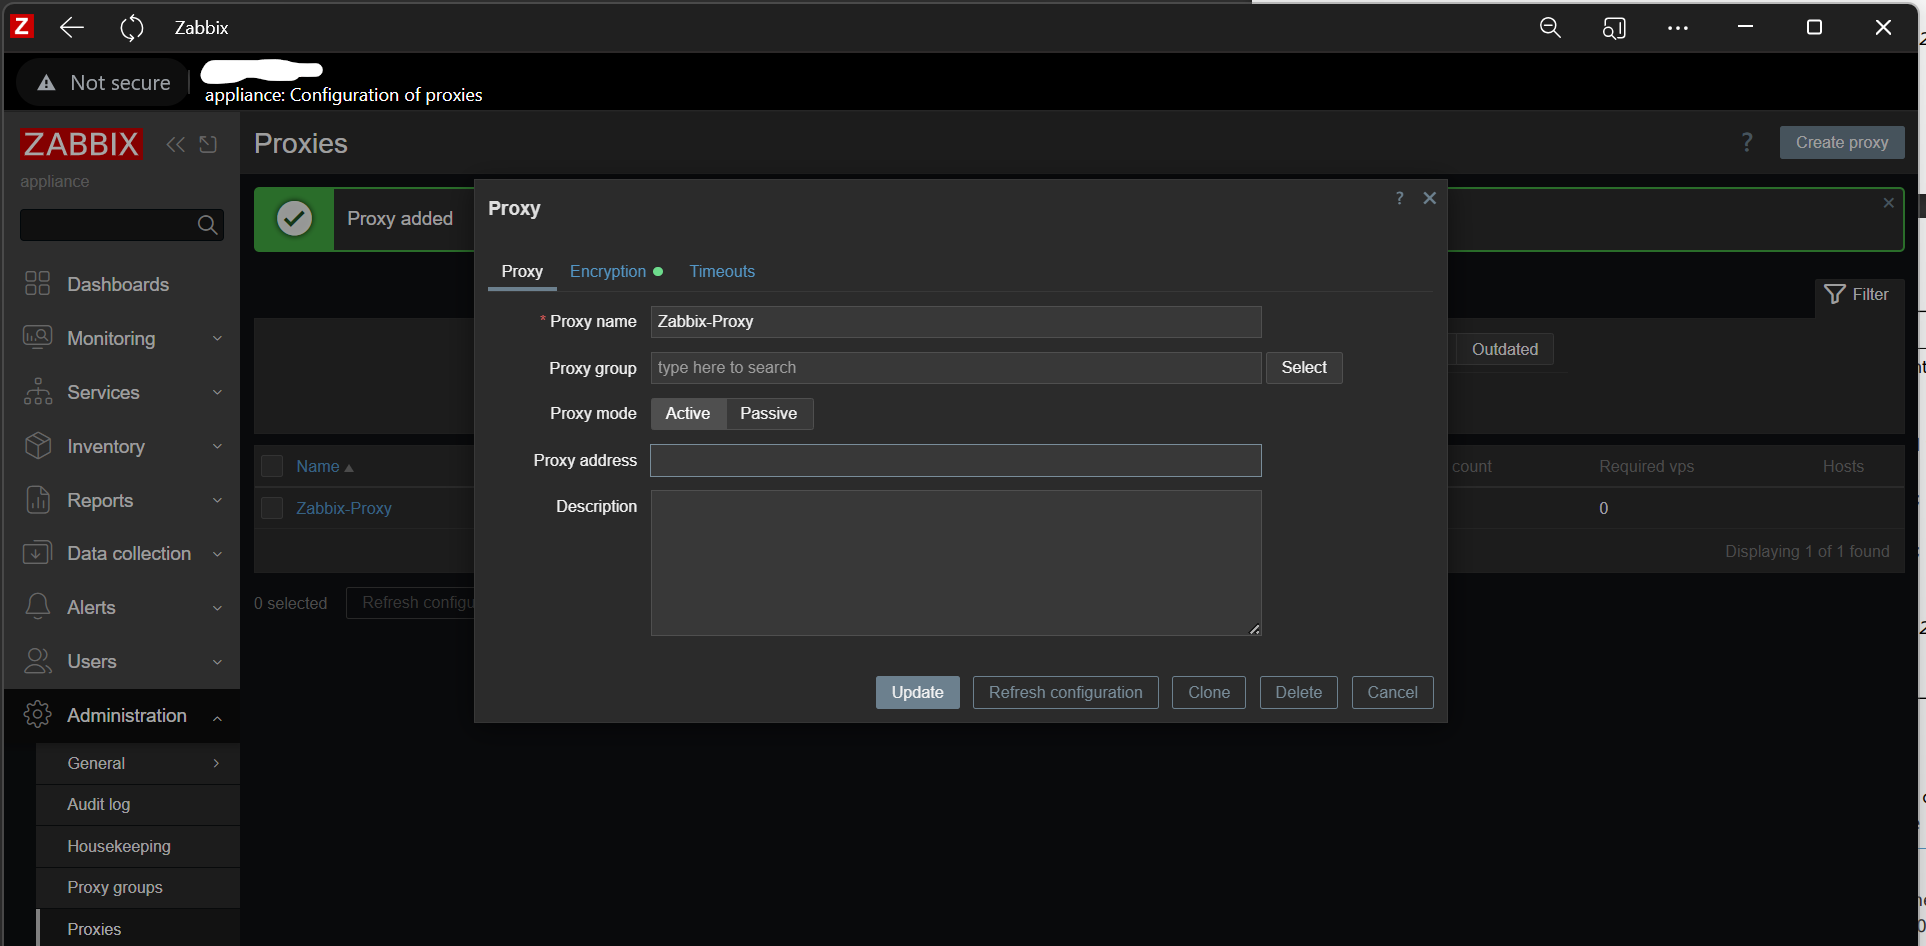The width and height of the screenshot is (1926, 946).
Task: Click the zoom out magnifier icon
Action: click(x=1550, y=28)
